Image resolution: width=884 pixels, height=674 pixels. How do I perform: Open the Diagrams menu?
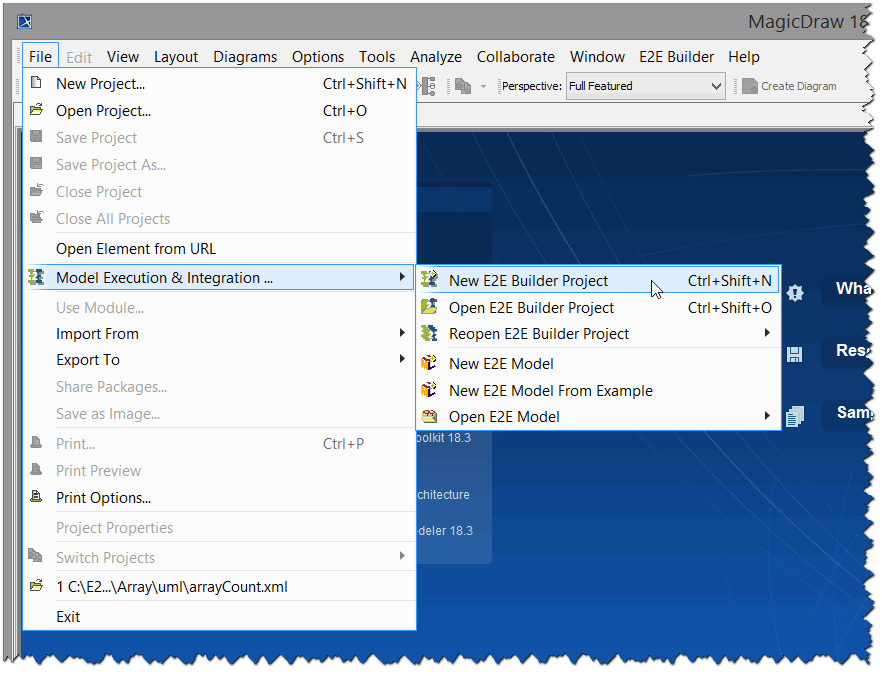pos(245,57)
